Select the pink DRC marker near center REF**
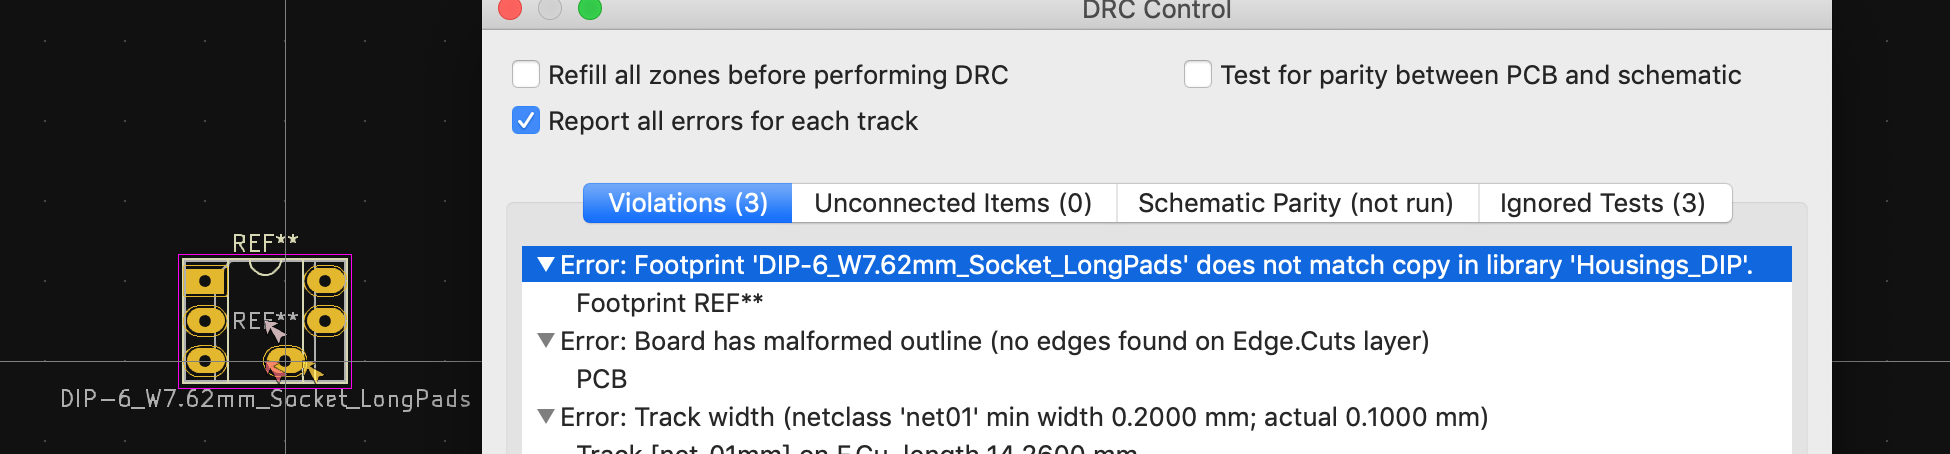The height and width of the screenshot is (454, 1950). point(275,330)
